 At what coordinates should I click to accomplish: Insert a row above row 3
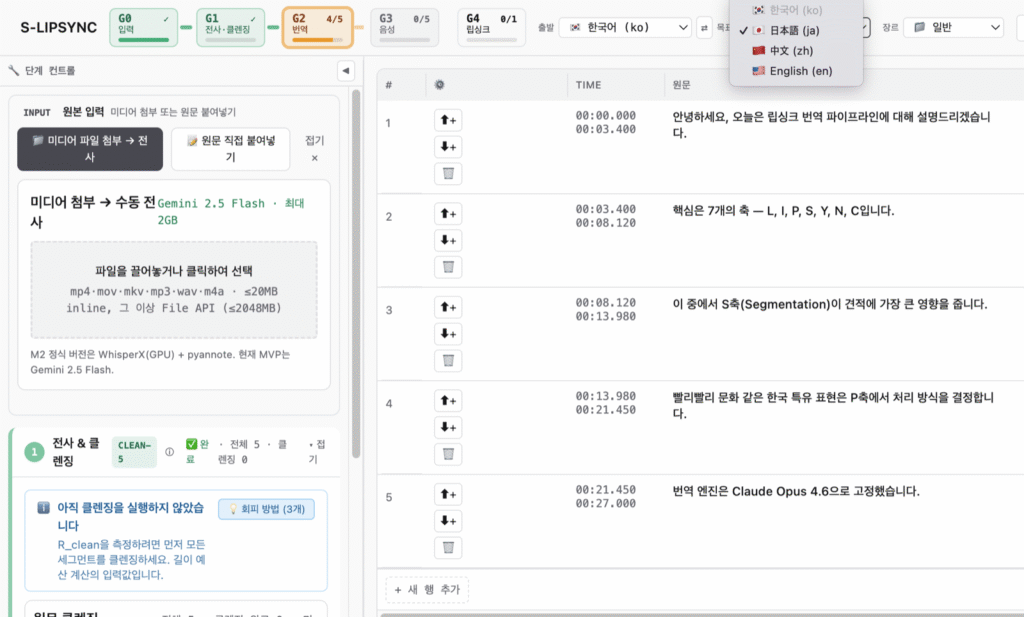pyautogui.click(x=448, y=307)
